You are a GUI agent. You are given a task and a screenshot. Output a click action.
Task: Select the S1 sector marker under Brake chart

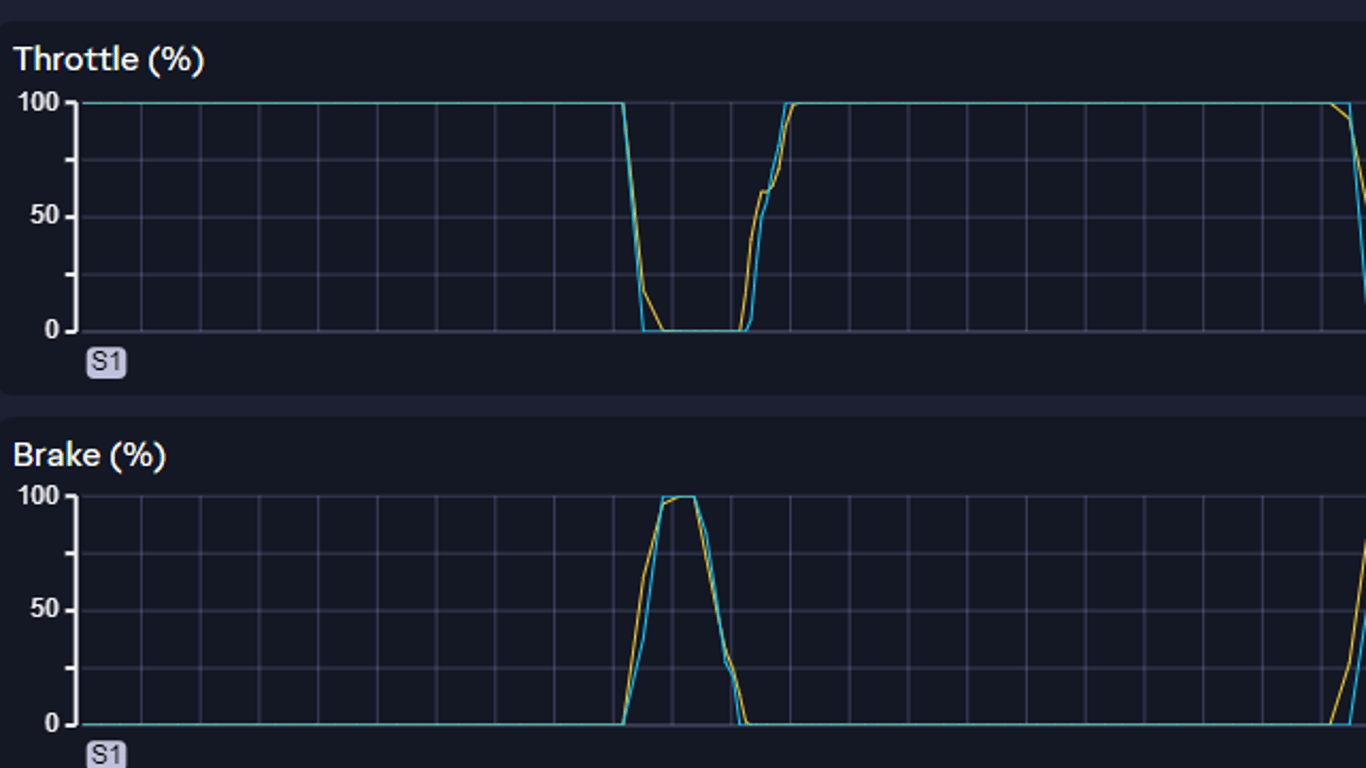pyautogui.click(x=107, y=754)
